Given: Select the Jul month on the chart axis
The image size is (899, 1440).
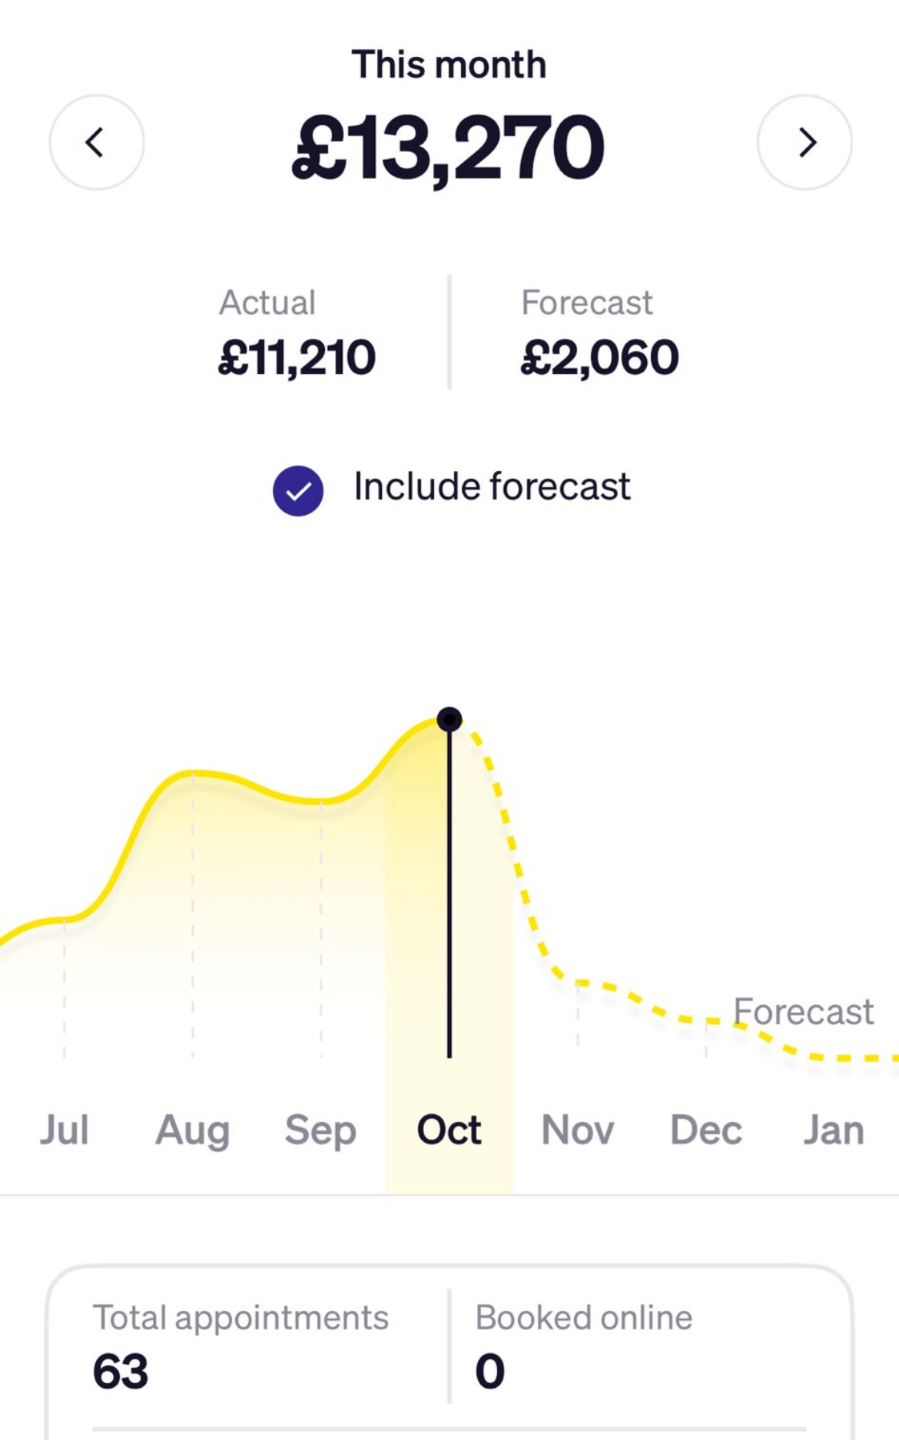Looking at the screenshot, I should pos(64,1130).
